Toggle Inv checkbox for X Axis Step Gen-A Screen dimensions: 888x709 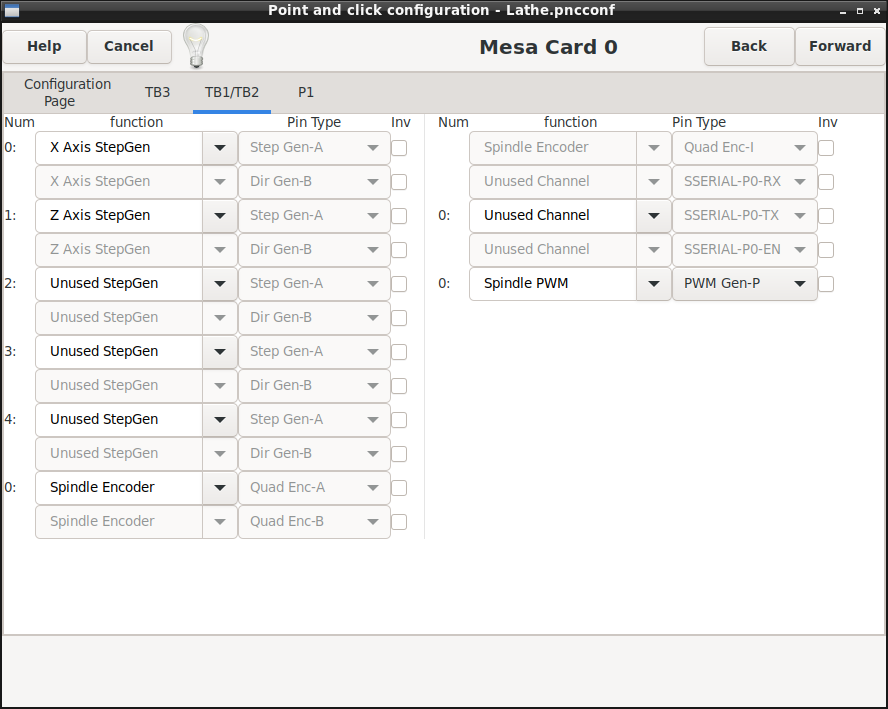pos(399,148)
